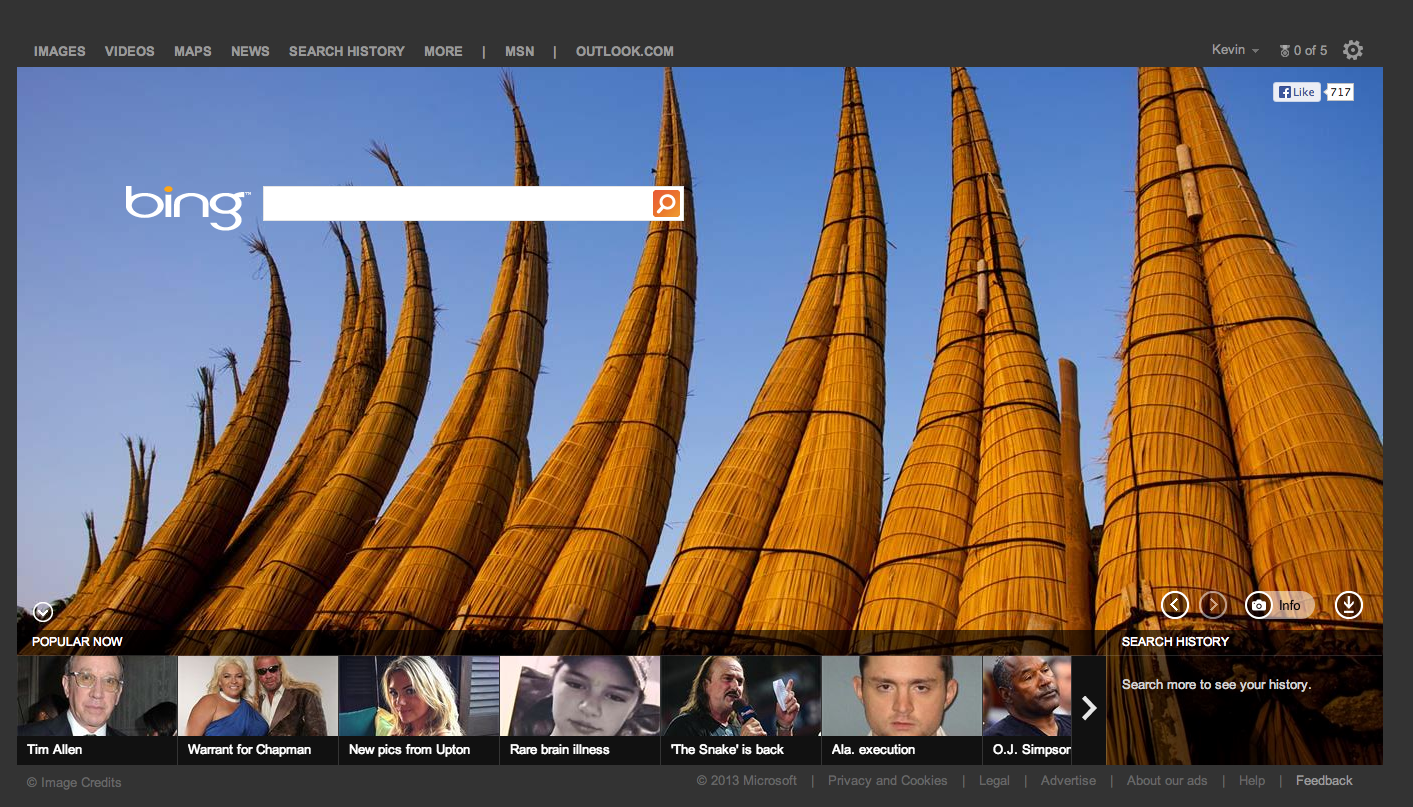Open the New pics from Upton story
This screenshot has height=807, width=1413.
coord(419,710)
